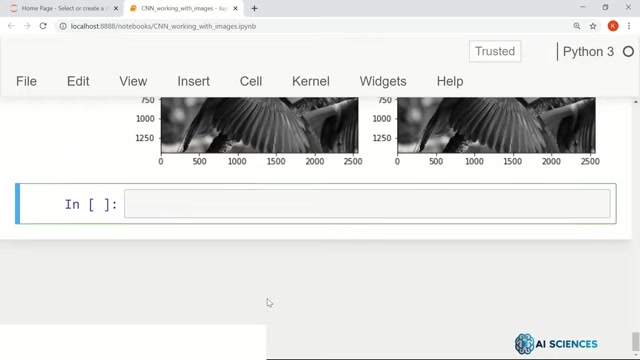Image resolution: width=640 pixels, height=360 pixels.
Task: View site information icon in address bar
Action: coord(63,26)
